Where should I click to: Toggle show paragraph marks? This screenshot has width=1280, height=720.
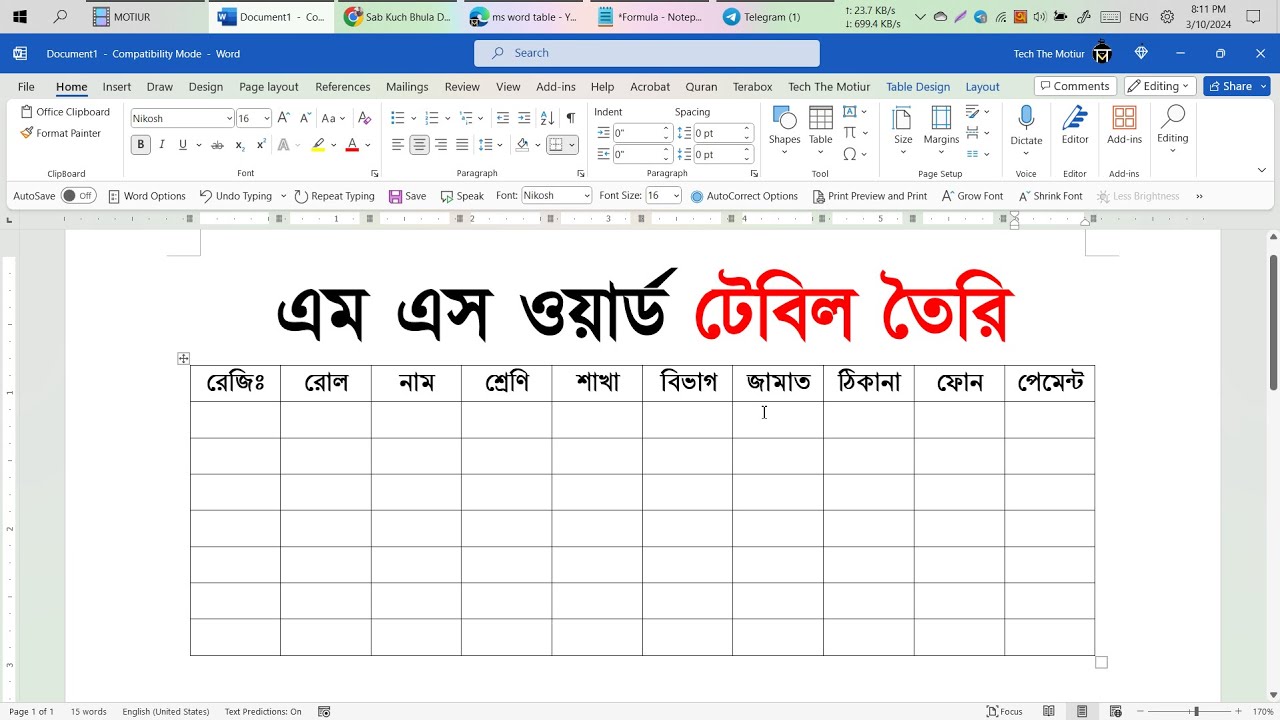pyautogui.click(x=570, y=118)
